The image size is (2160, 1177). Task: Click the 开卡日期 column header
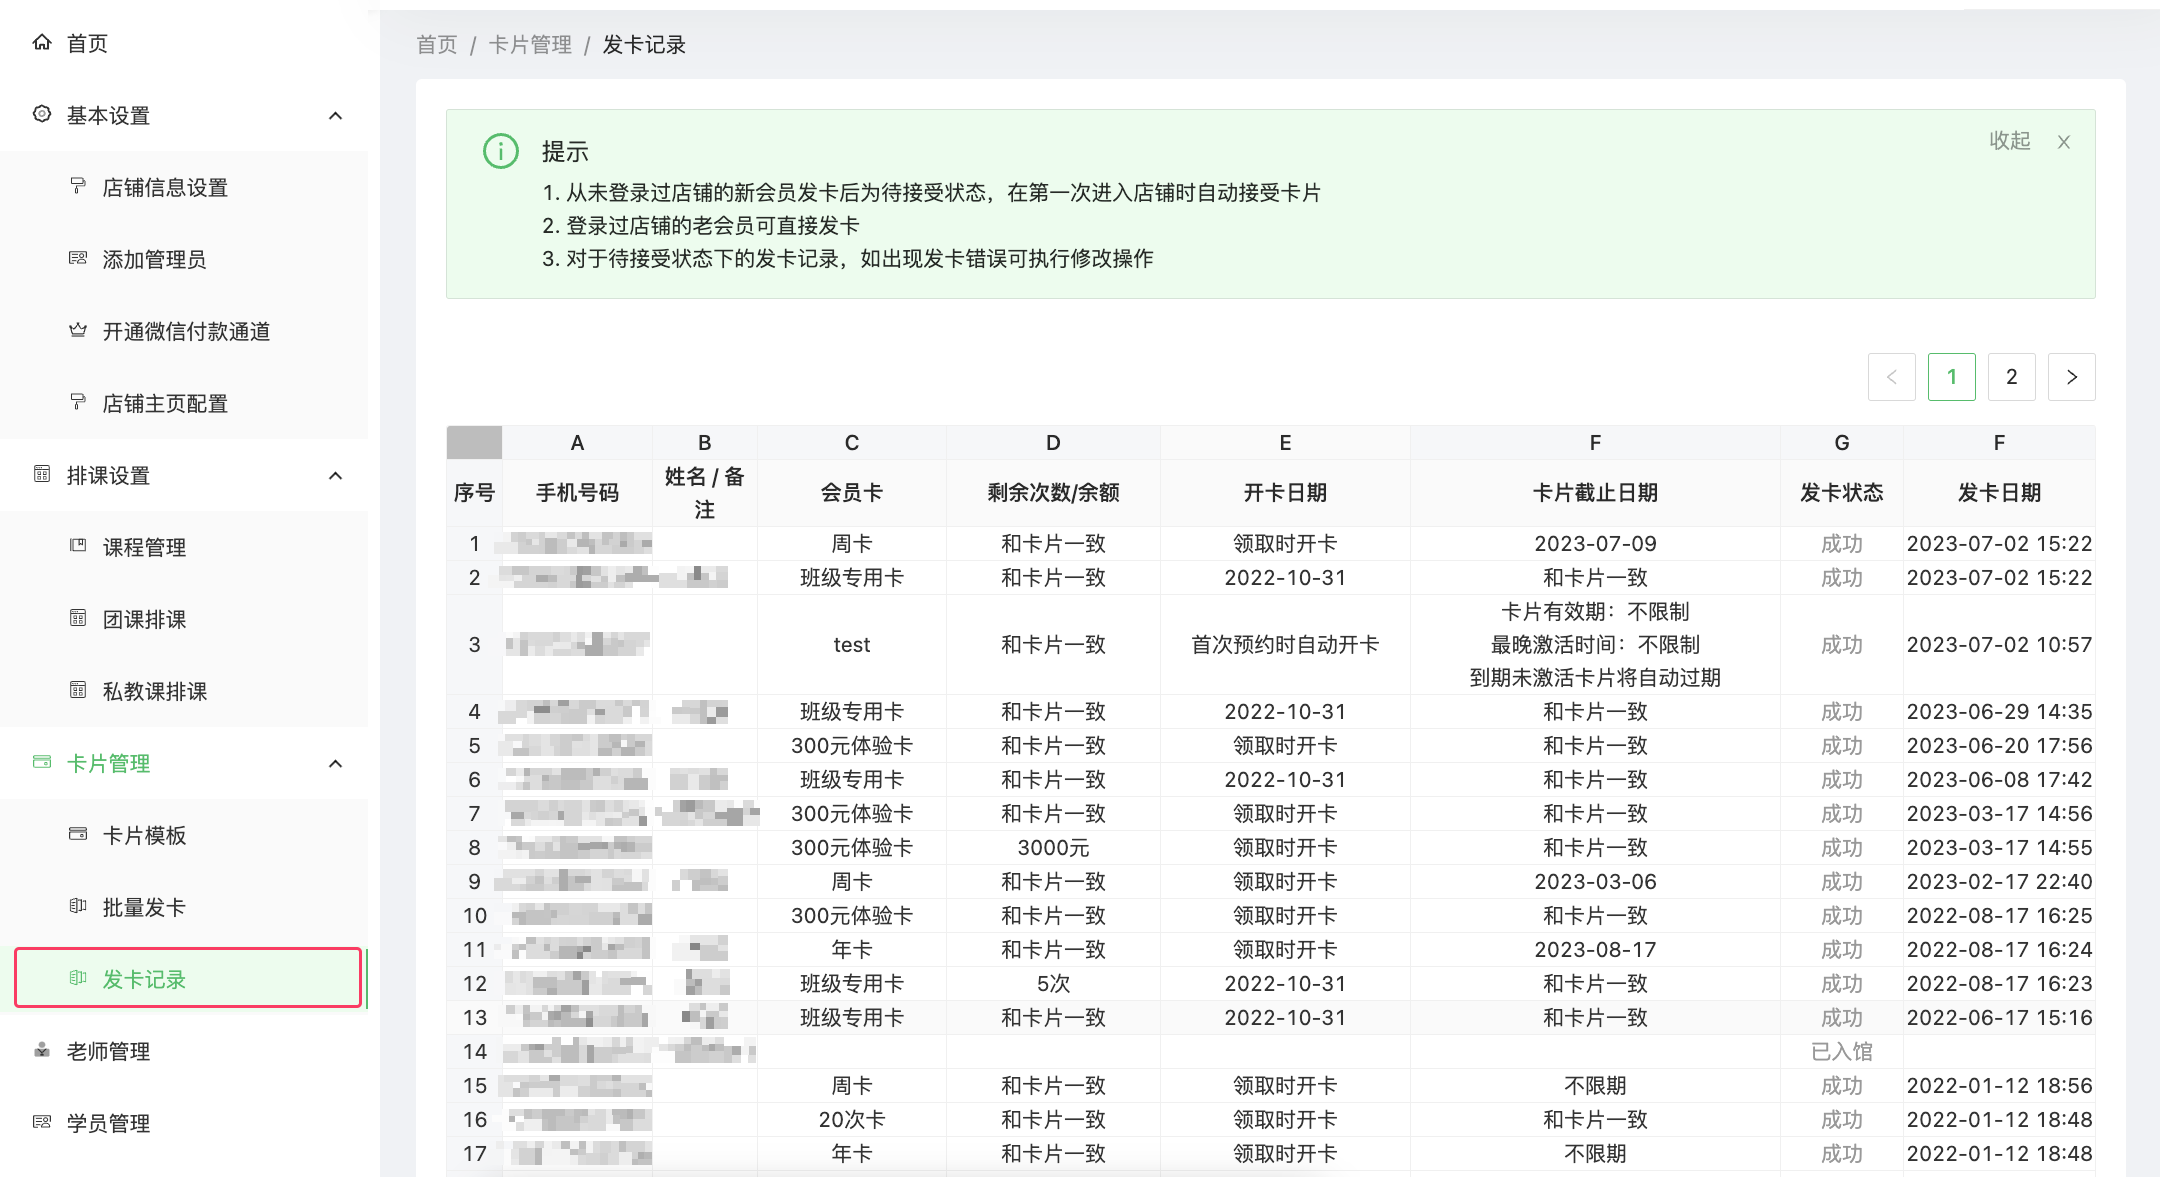pos(1285,493)
